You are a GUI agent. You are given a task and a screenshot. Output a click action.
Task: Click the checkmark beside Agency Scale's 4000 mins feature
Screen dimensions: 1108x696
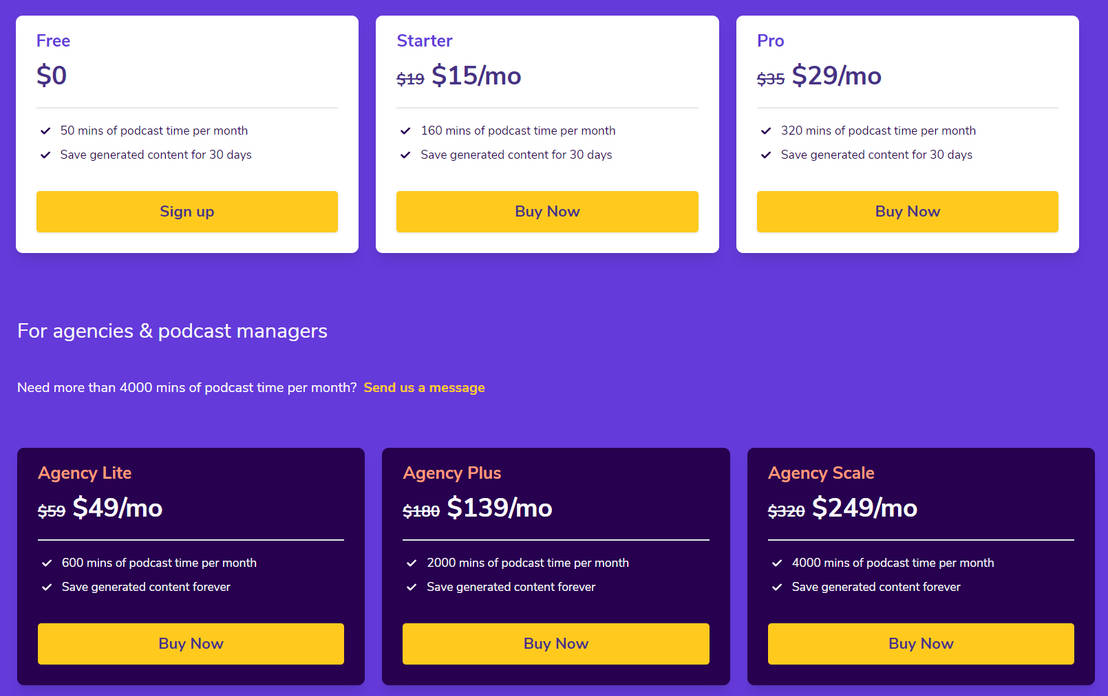point(777,563)
